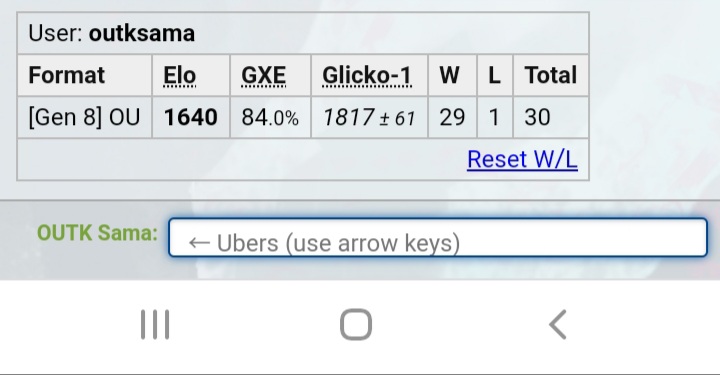The width and height of the screenshot is (720, 375).
Task: Click the wins count 29 cell
Action: point(452,117)
